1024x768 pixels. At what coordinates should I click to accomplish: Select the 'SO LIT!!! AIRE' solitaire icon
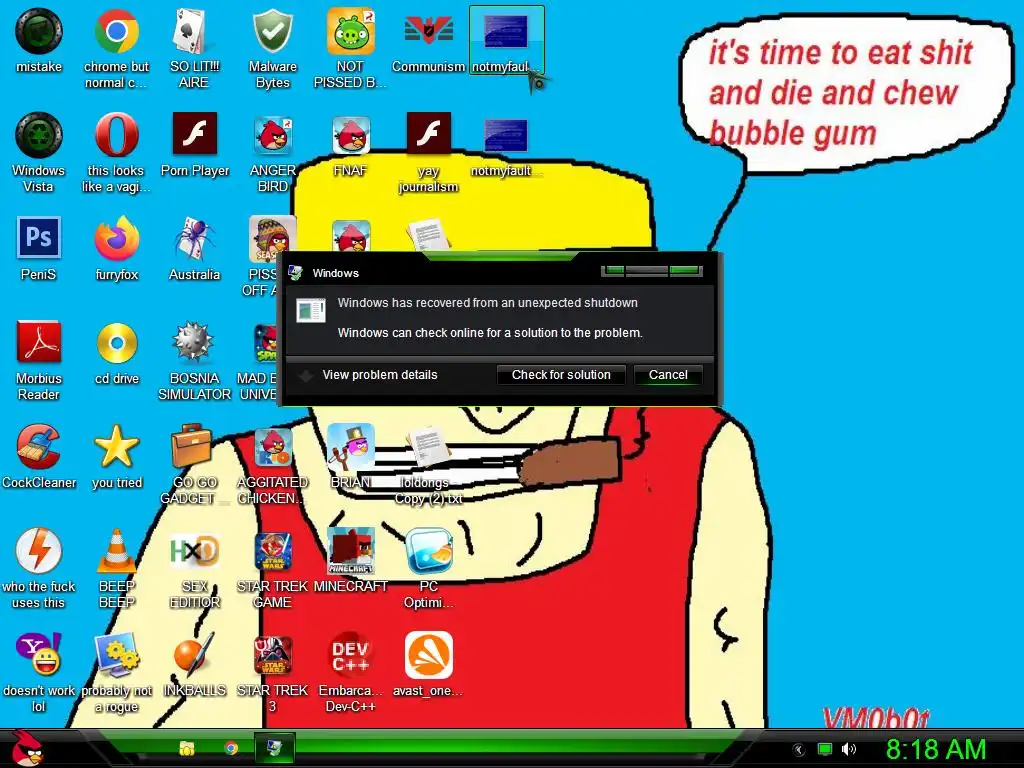[x=194, y=48]
